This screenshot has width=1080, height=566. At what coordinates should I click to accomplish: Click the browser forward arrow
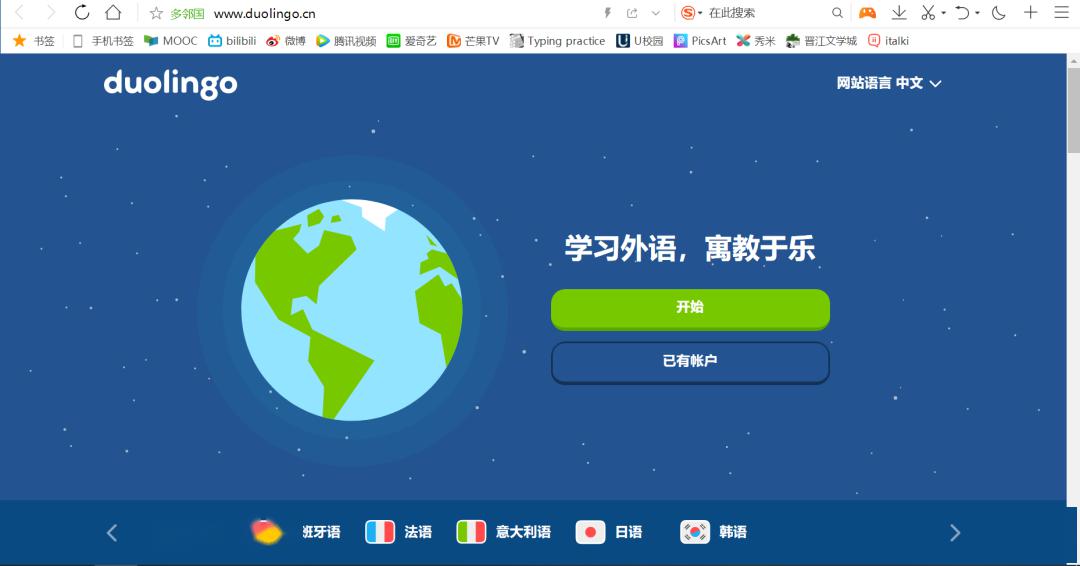tap(50, 12)
